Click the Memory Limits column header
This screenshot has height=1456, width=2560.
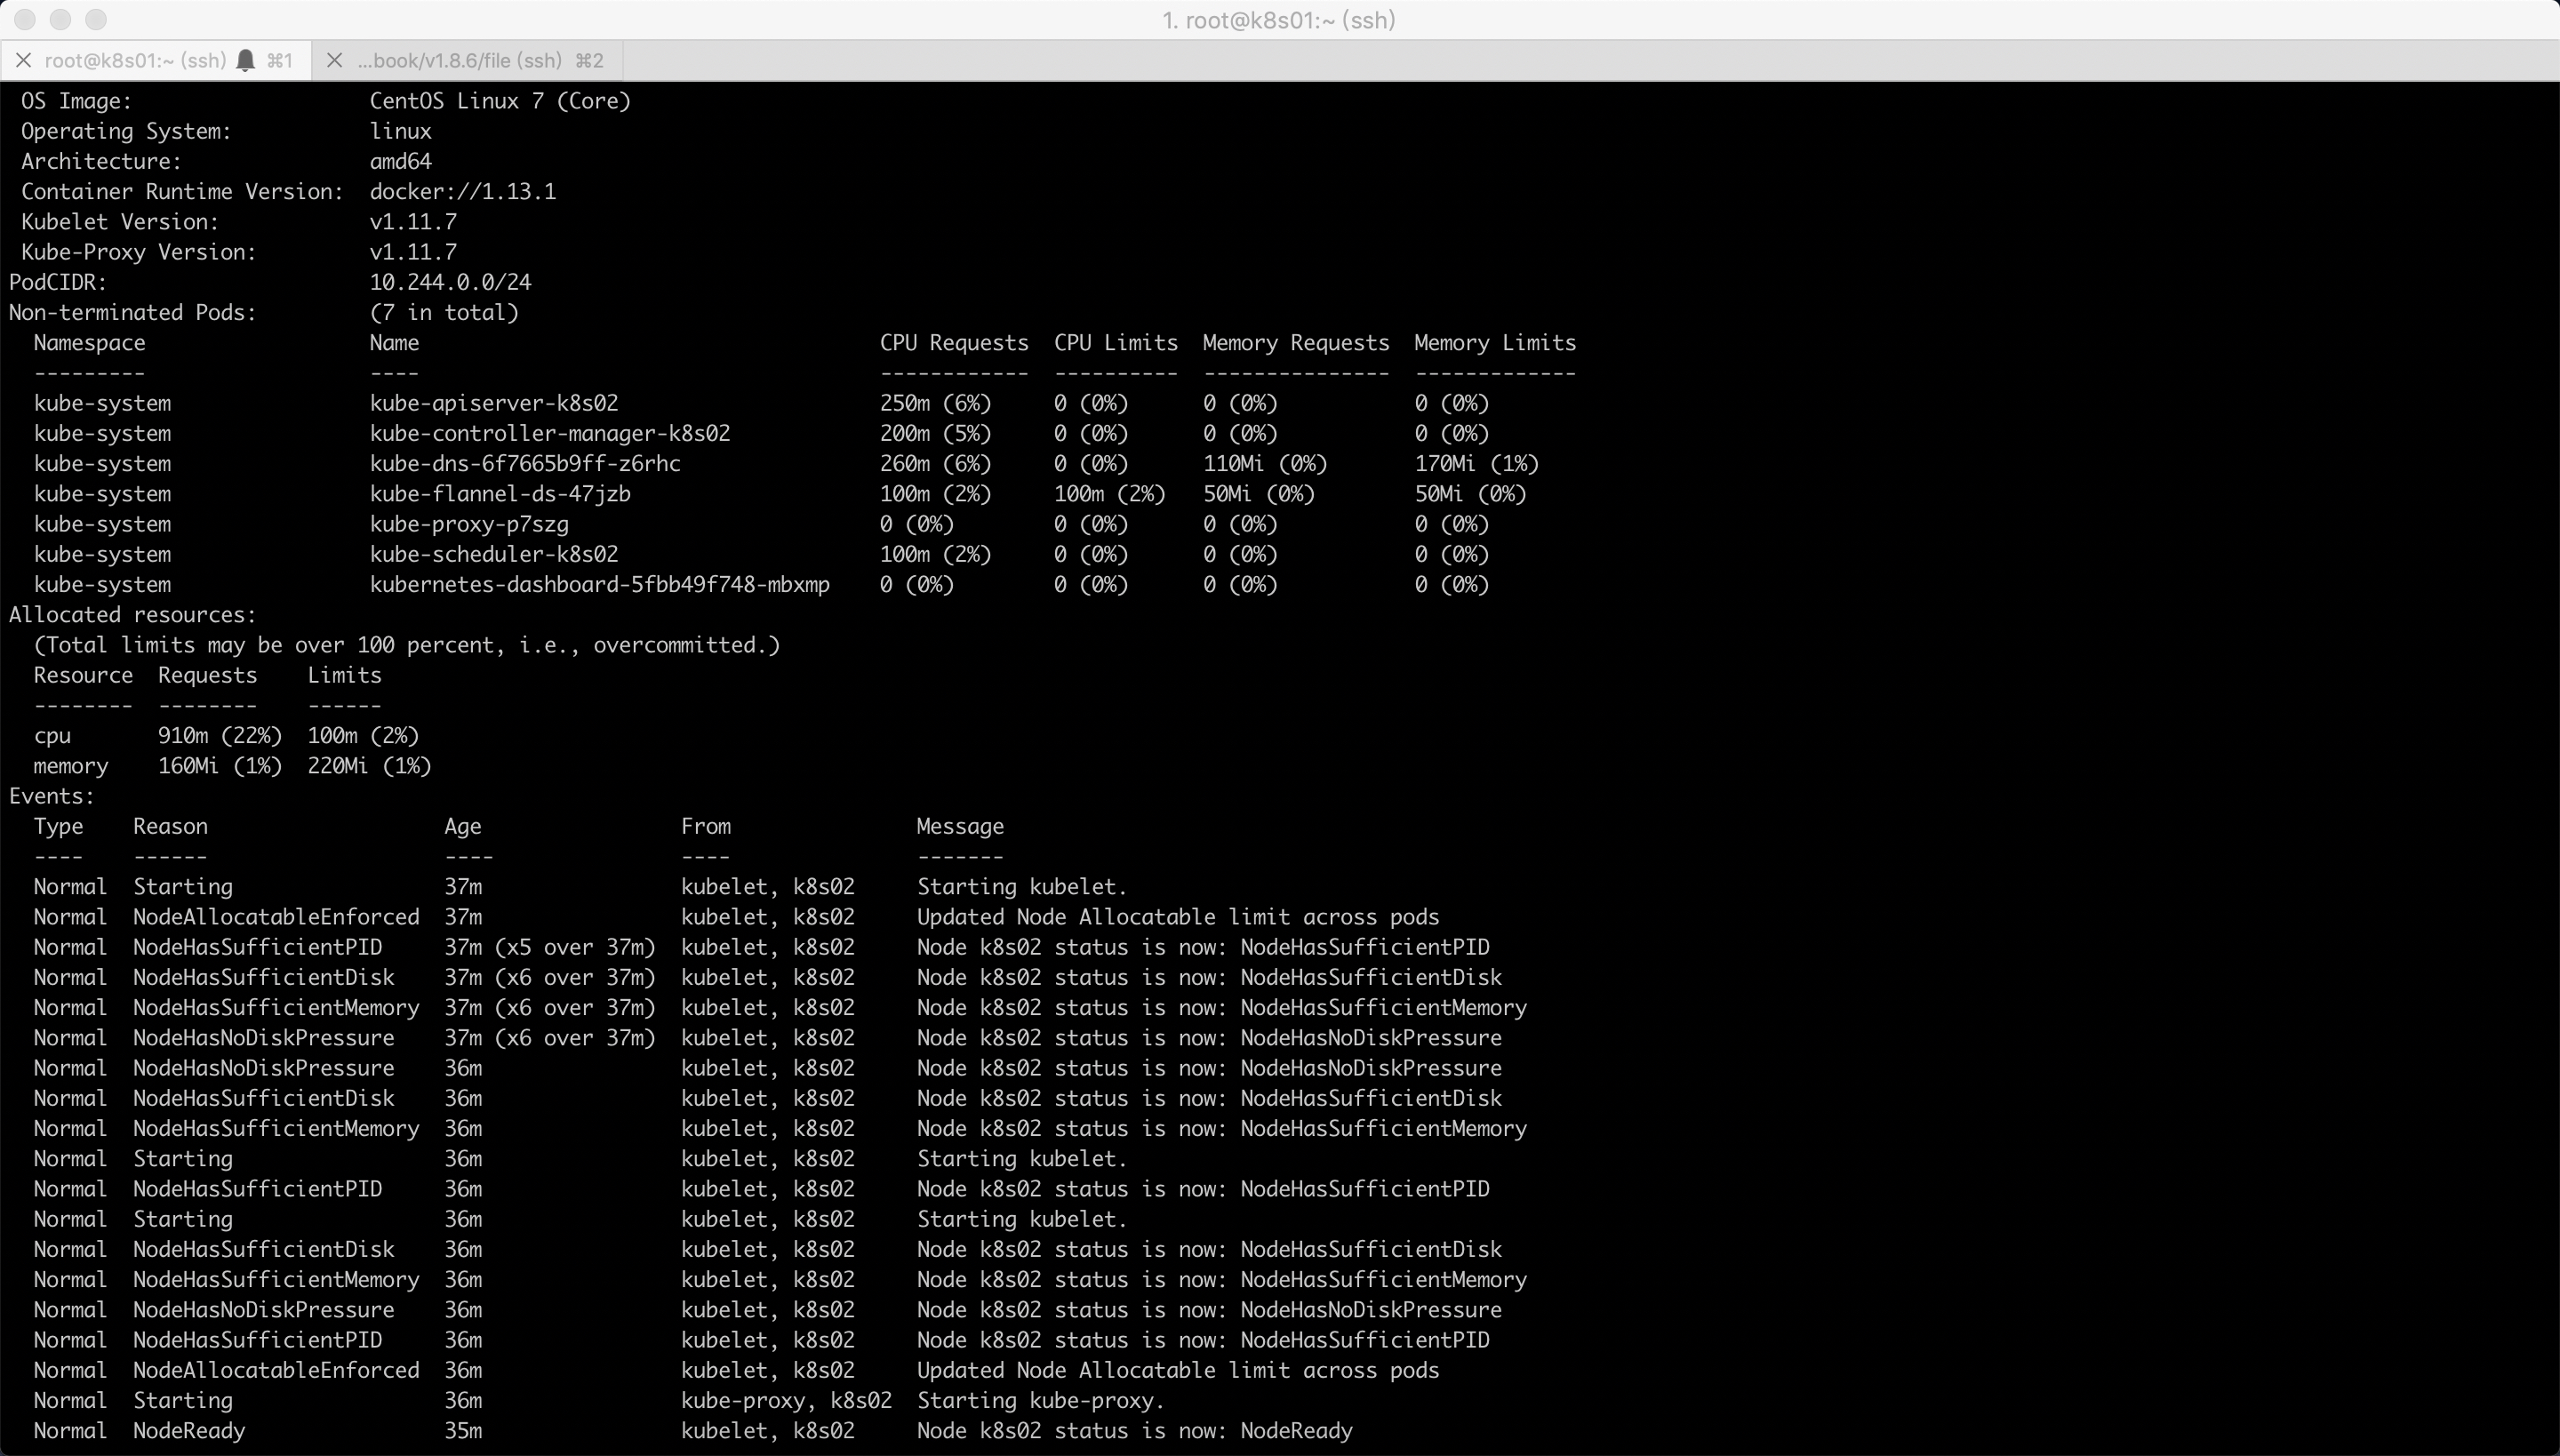1494,343
